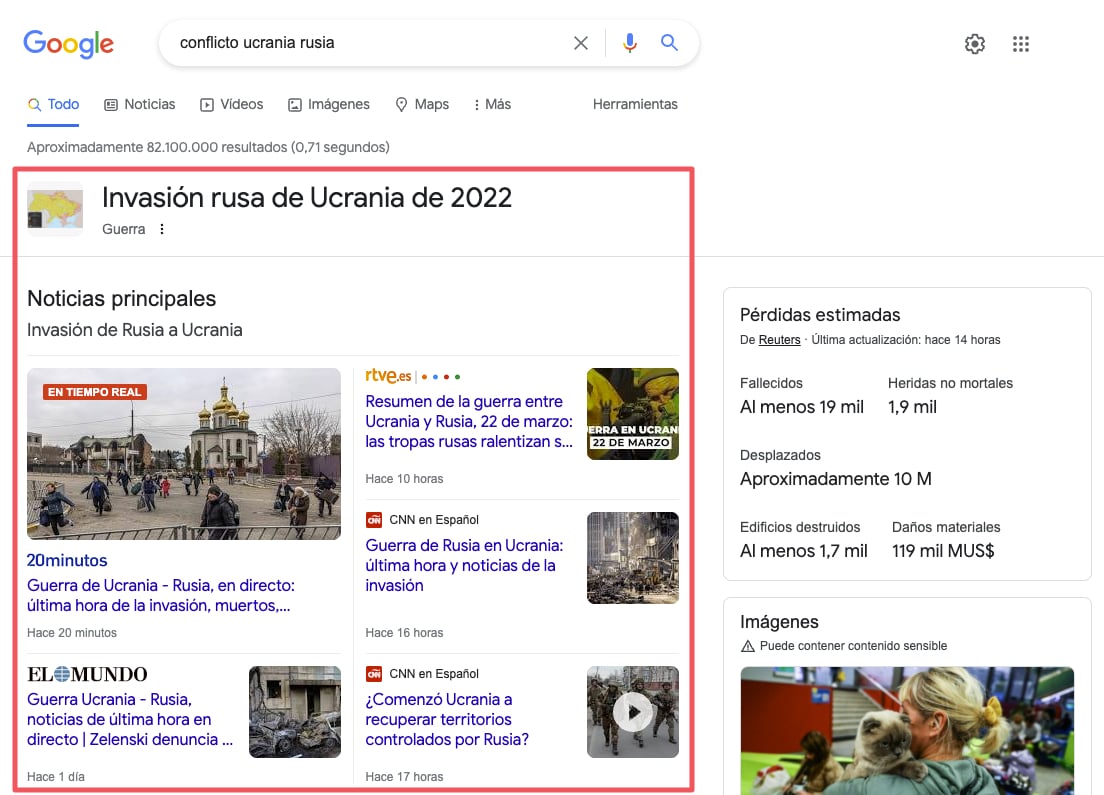Viewport: 1104px width, 795px height.
Task: Open the woman holding cat image
Action: click(907, 731)
